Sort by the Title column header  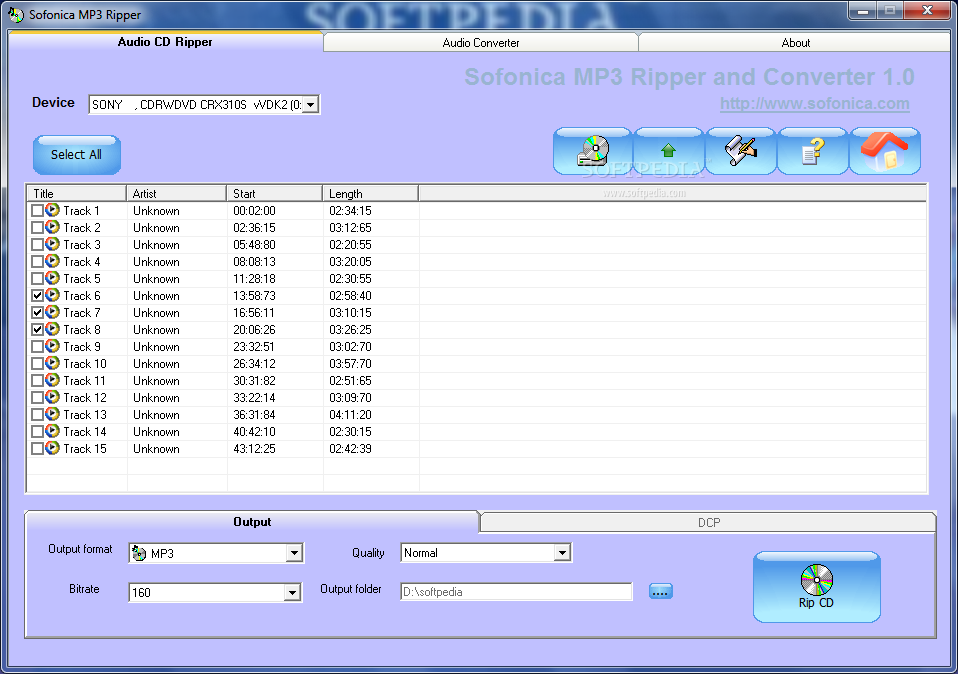click(x=77, y=194)
